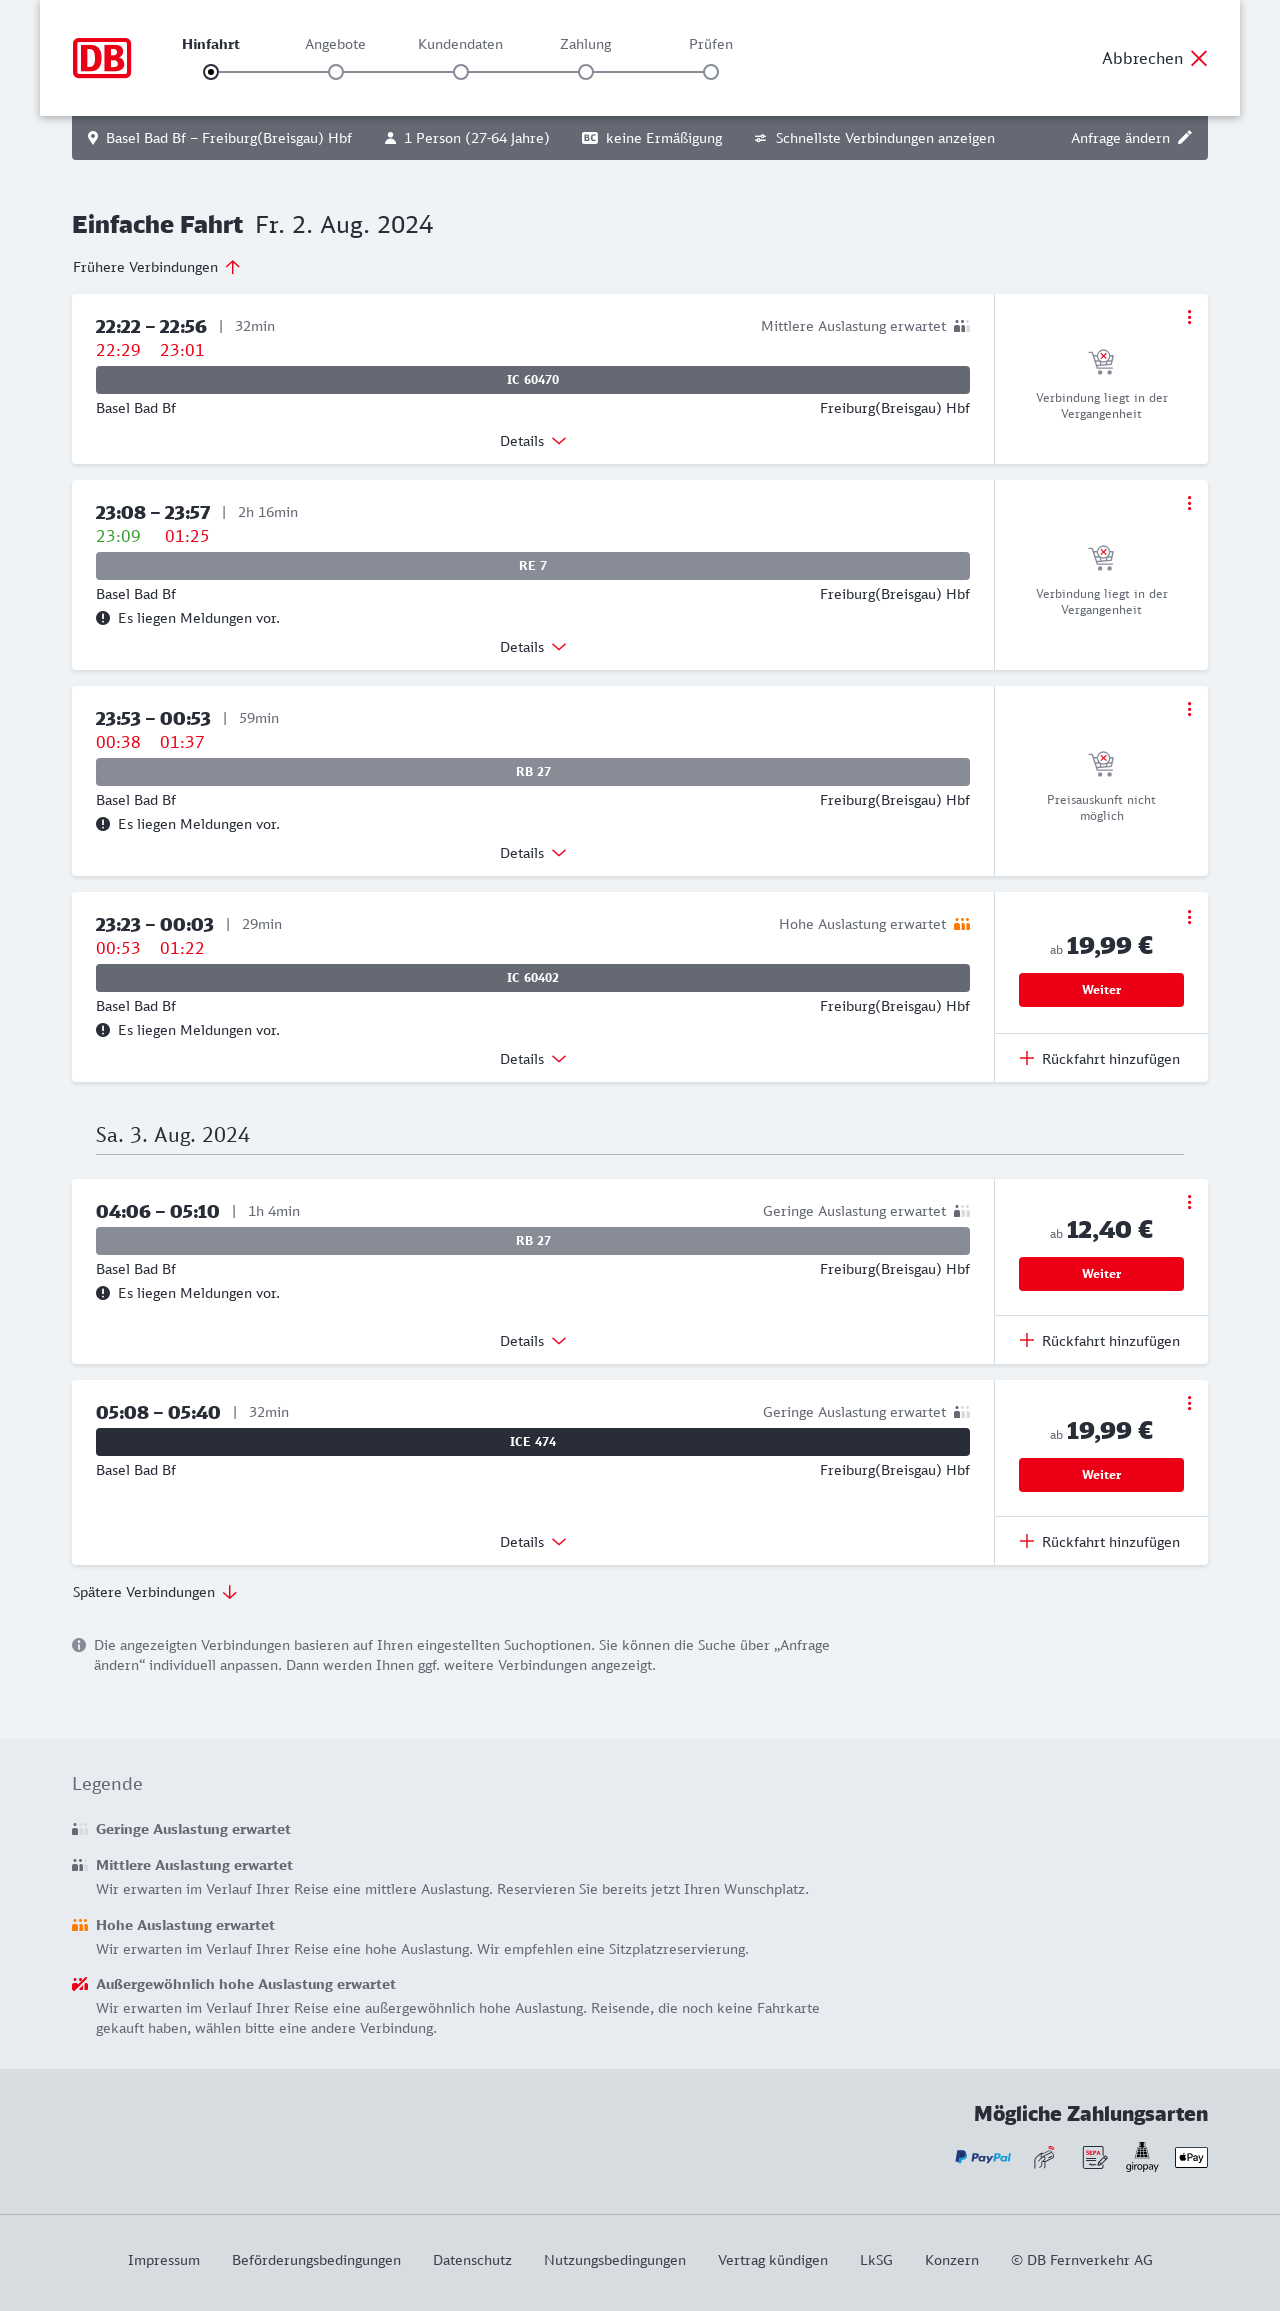This screenshot has width=1280, height=2311.
Task: Click the X icon next to Abbrechen
Action: tap(1199, 58)
